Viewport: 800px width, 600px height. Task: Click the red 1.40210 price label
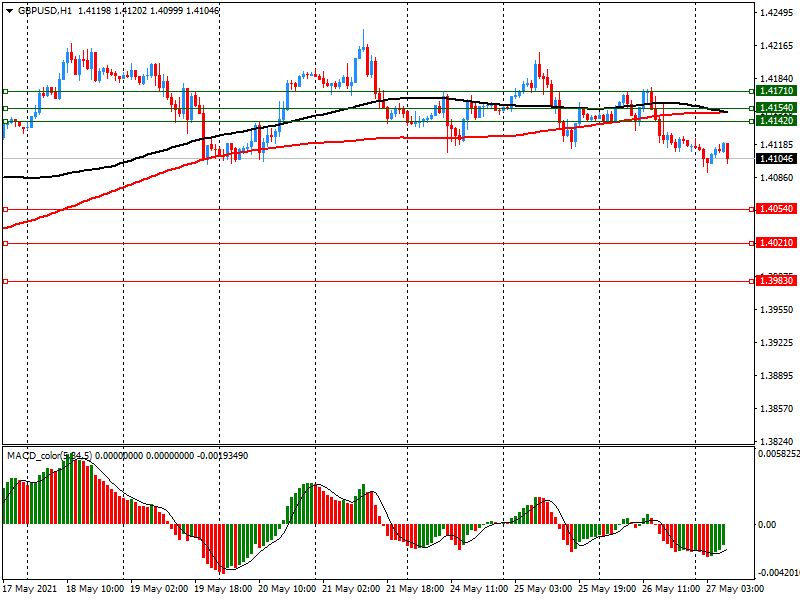775,243
